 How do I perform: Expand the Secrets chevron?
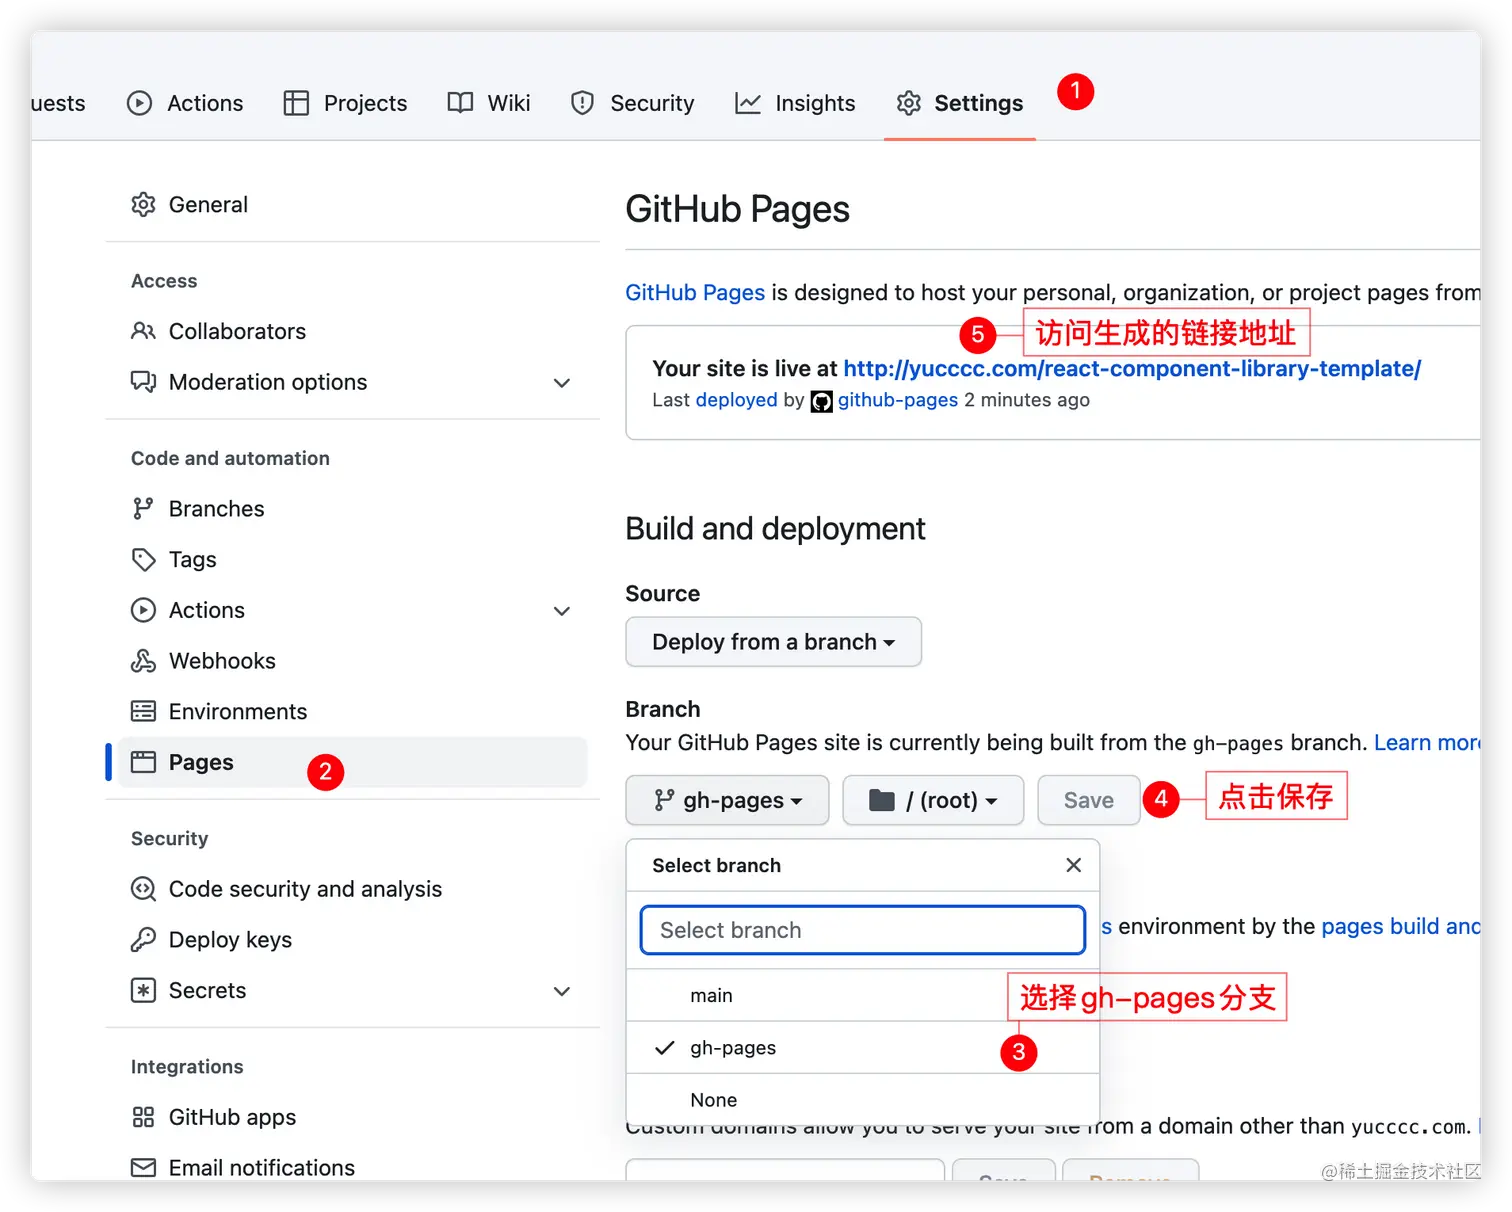562,991
